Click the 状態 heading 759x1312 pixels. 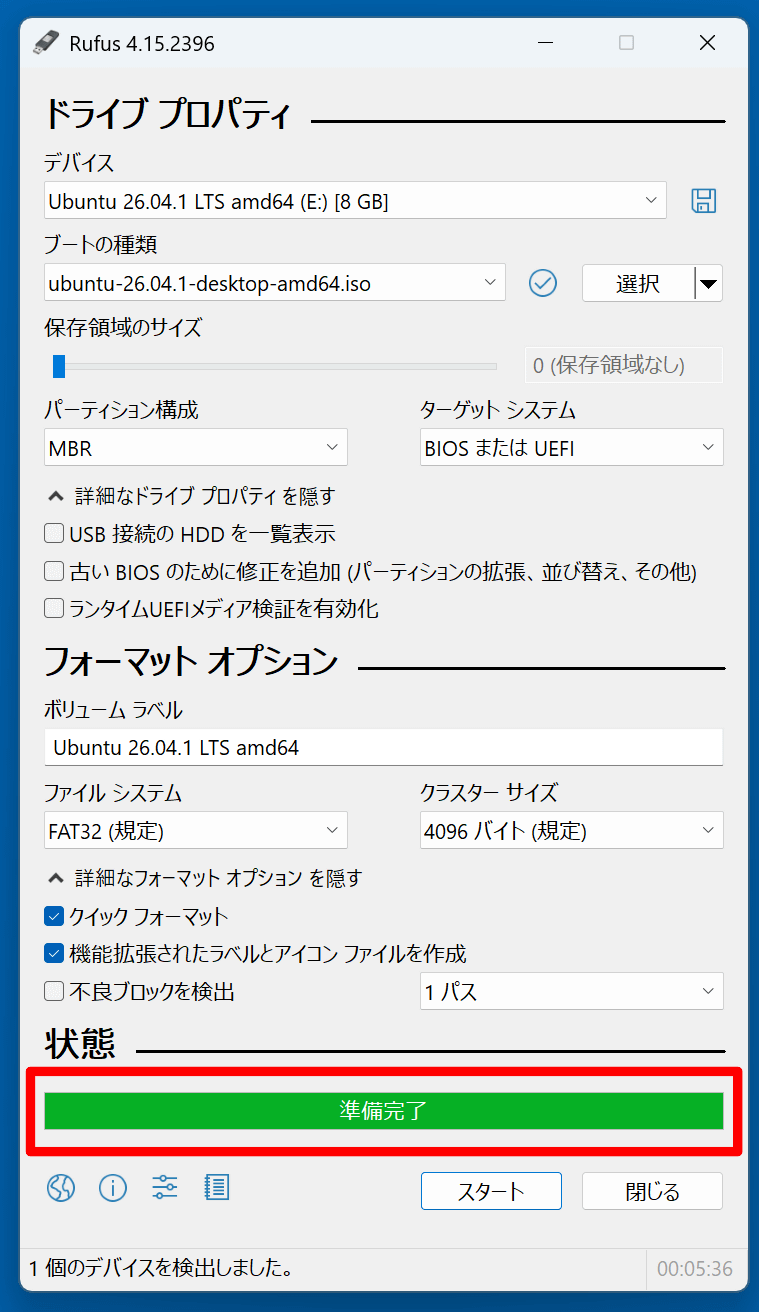point(80,1043)
